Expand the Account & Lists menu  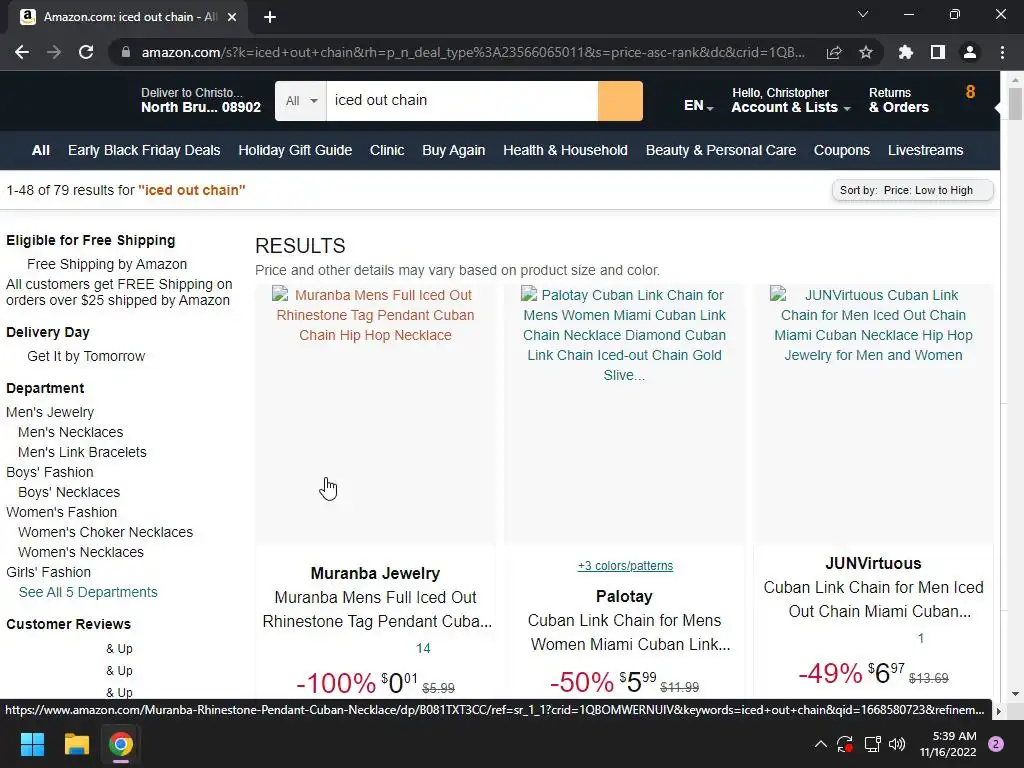790,101
